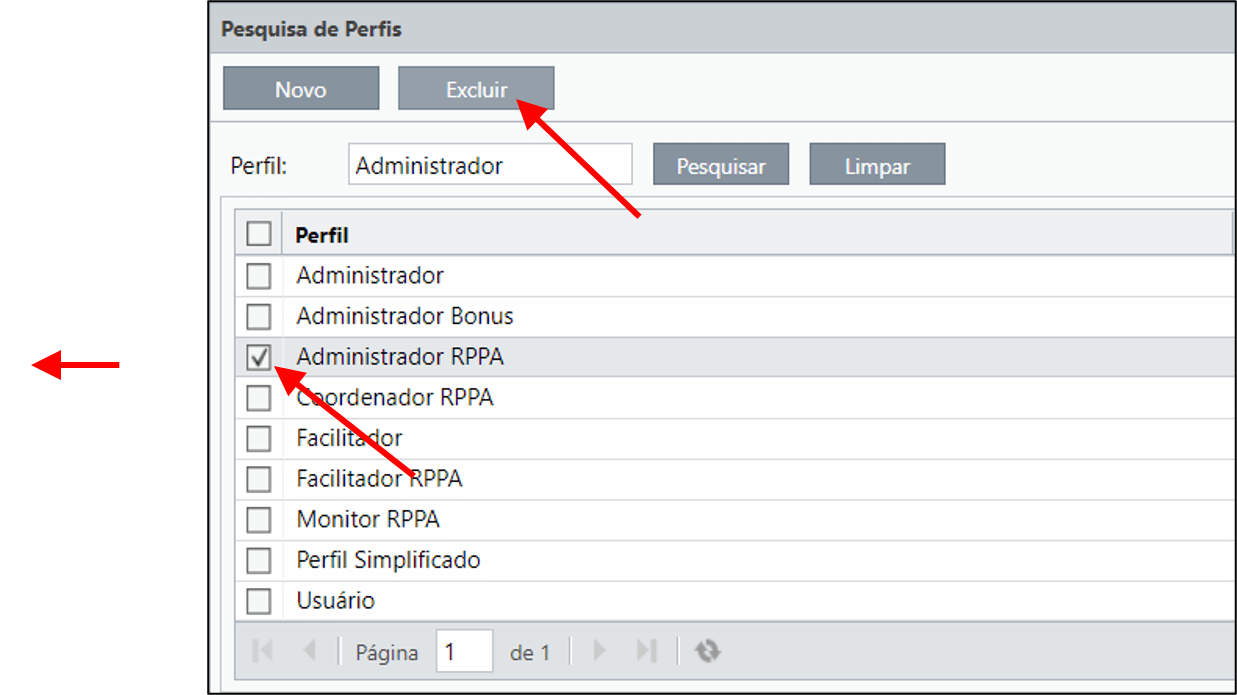Check the Perfil Simplificado checkbox

pyautogui.click(x=259, y=560)
